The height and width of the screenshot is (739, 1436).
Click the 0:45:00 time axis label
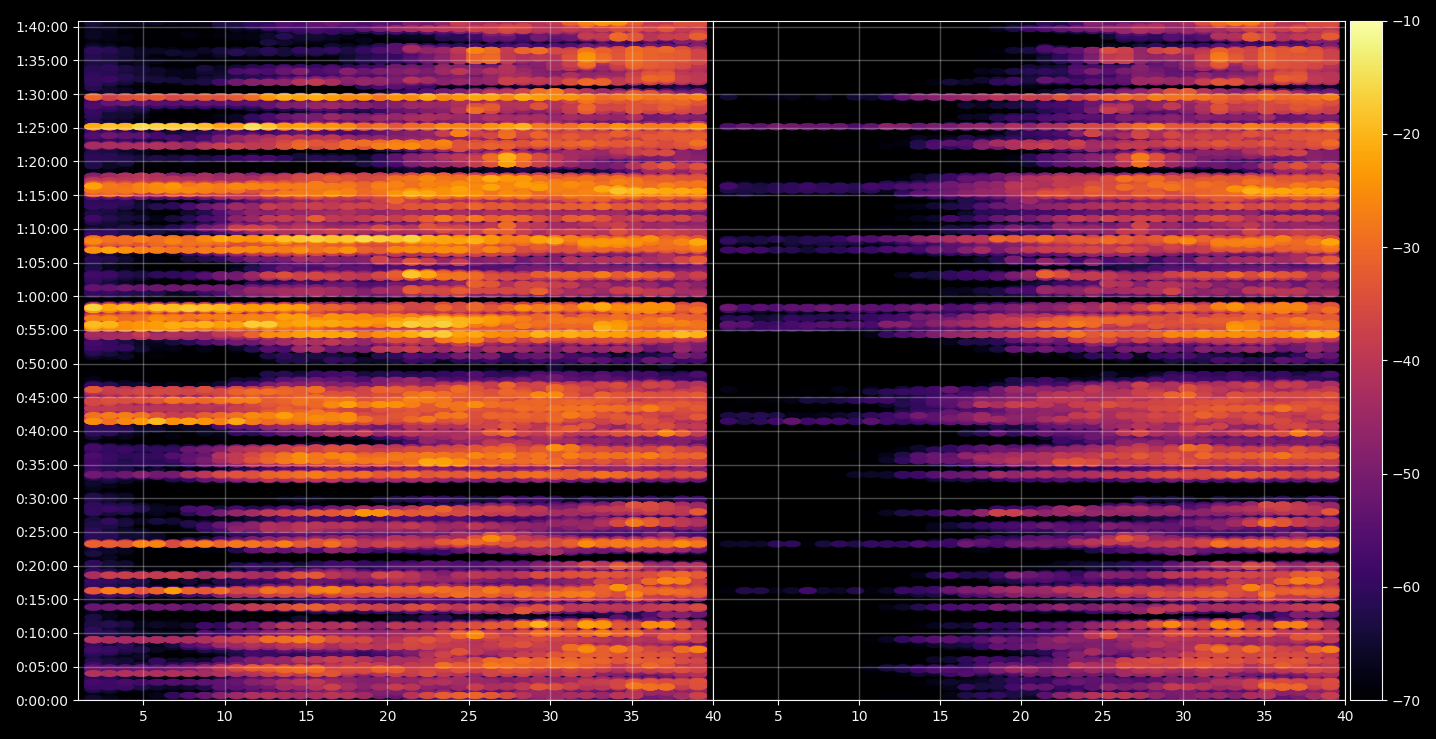pos(42,398)
